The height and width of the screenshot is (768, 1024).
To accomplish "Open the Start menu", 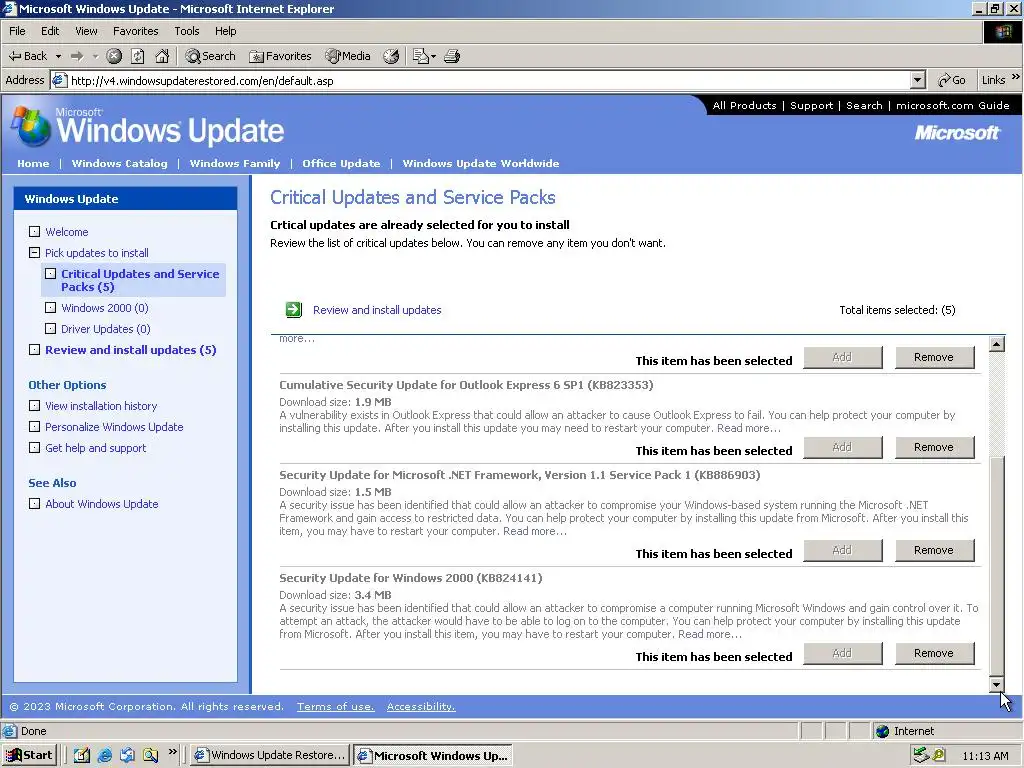I will [x=29, y=755].
